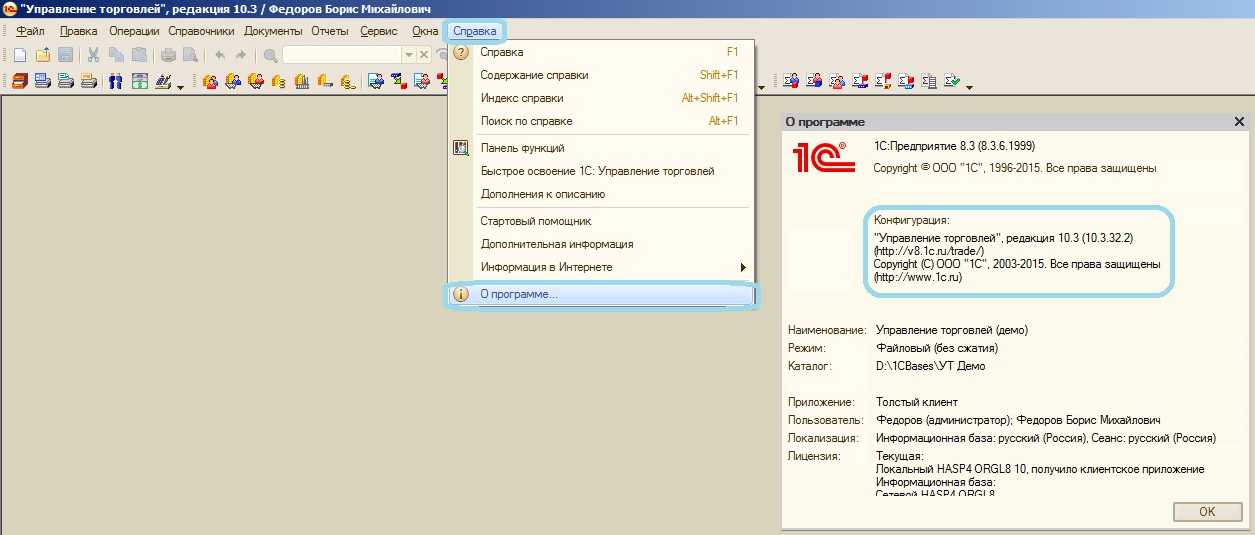Click OK in О программе dialog
Image resolution: width=1255 pixels, height=535 pixels.
(1206, 511)
